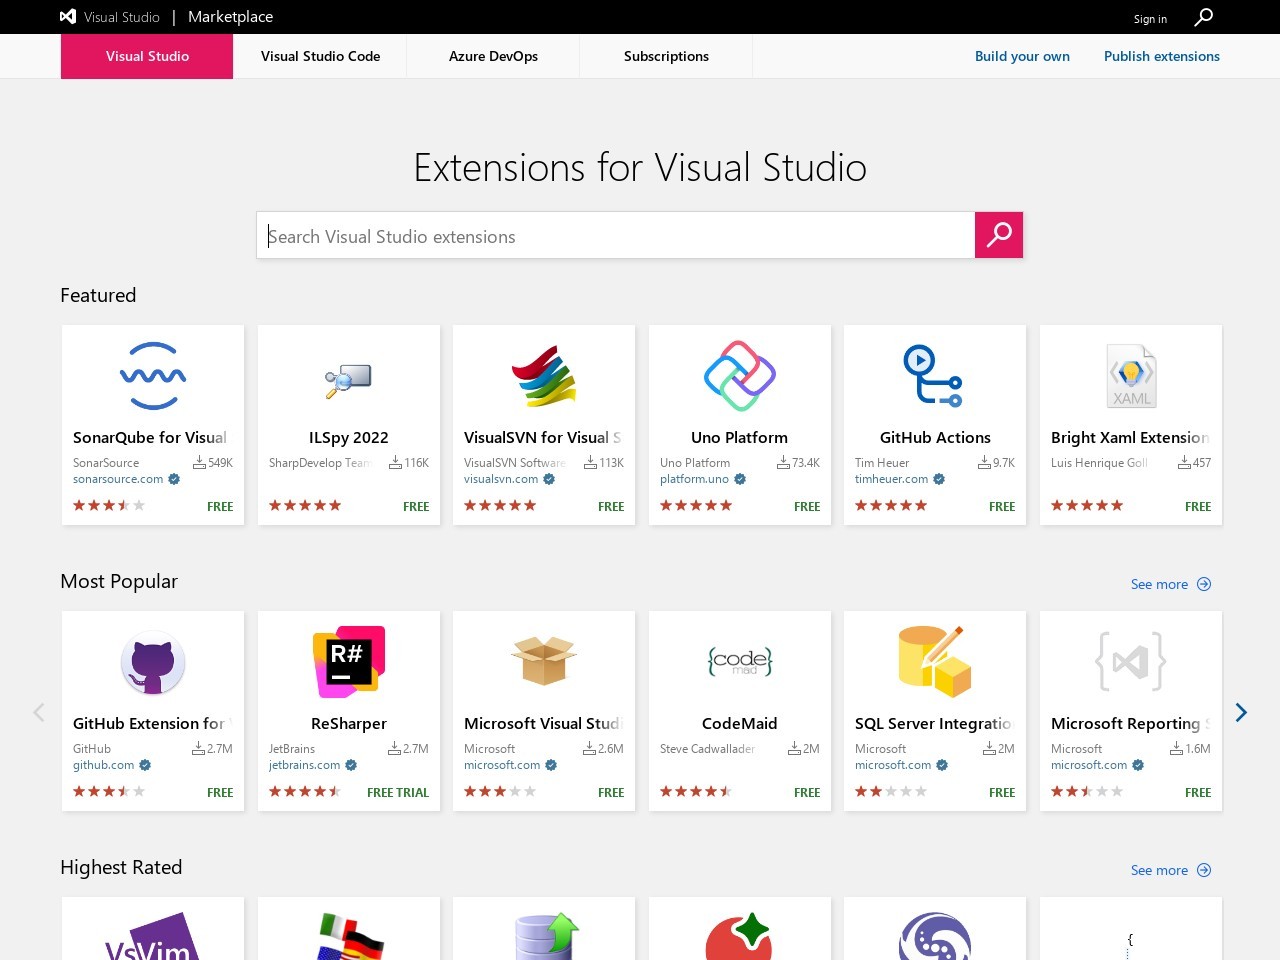Click the ILSpy 2022 title
Image resolution: width=1280 pixels, height=960 pixels.
point(349,437)
